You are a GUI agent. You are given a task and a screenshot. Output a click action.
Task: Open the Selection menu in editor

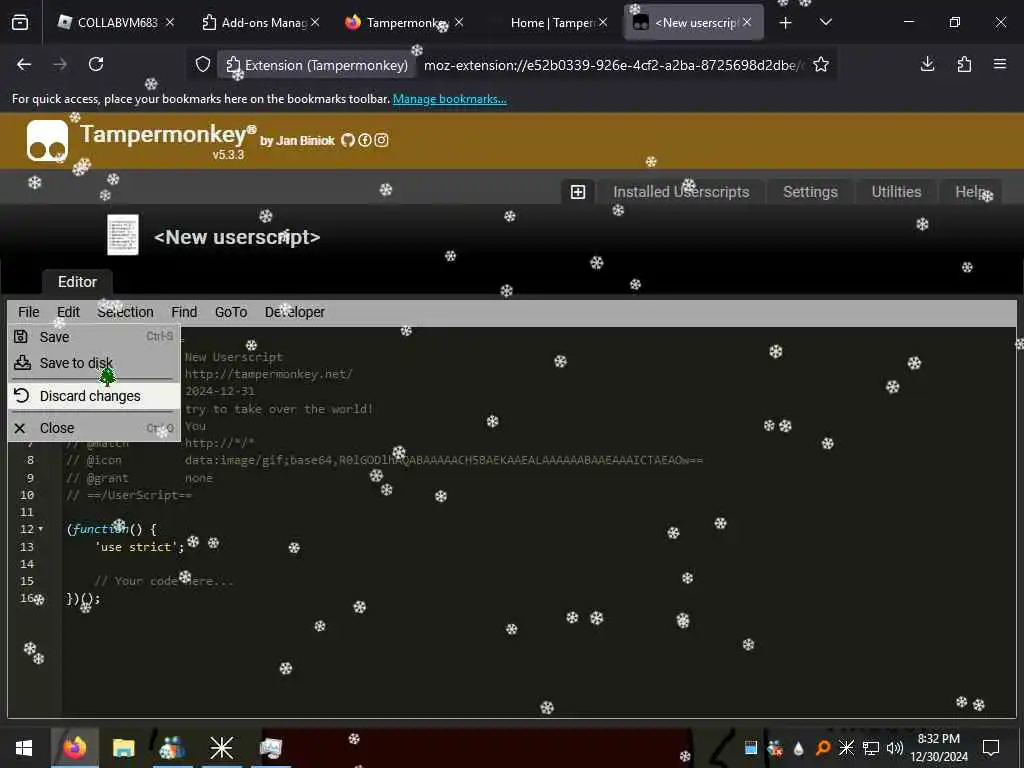click(x=125, y=312)
